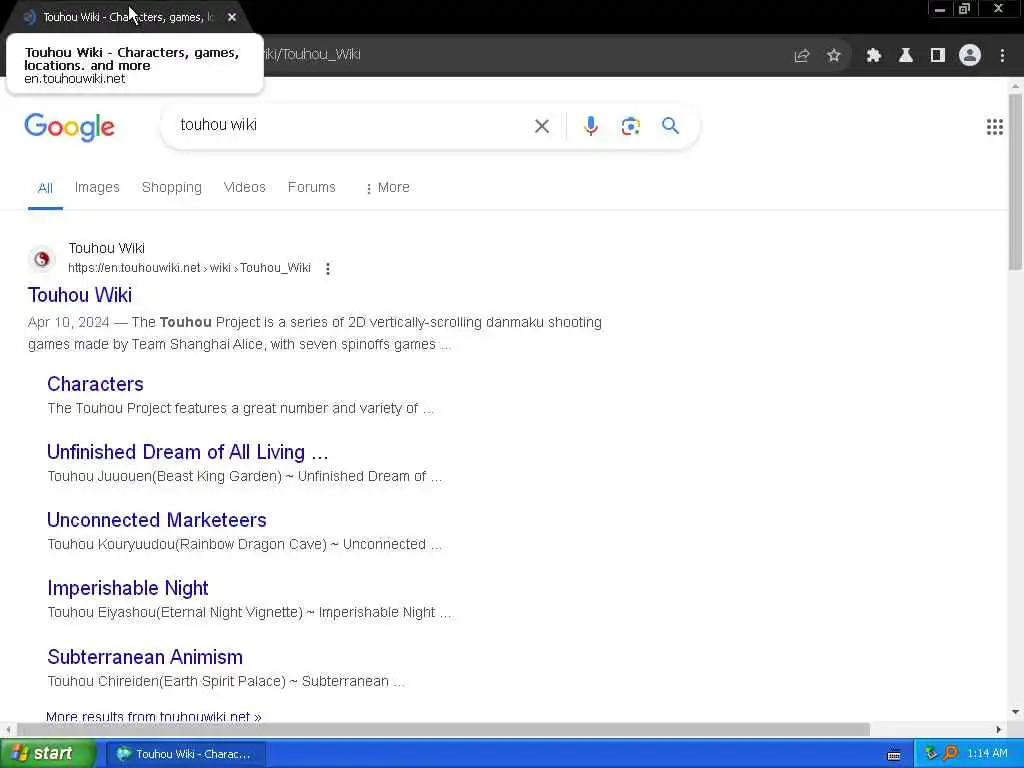Click the horizontal scrollbar thumb
The height and width of the screenshot is (768, 1024).
(443, 729)
